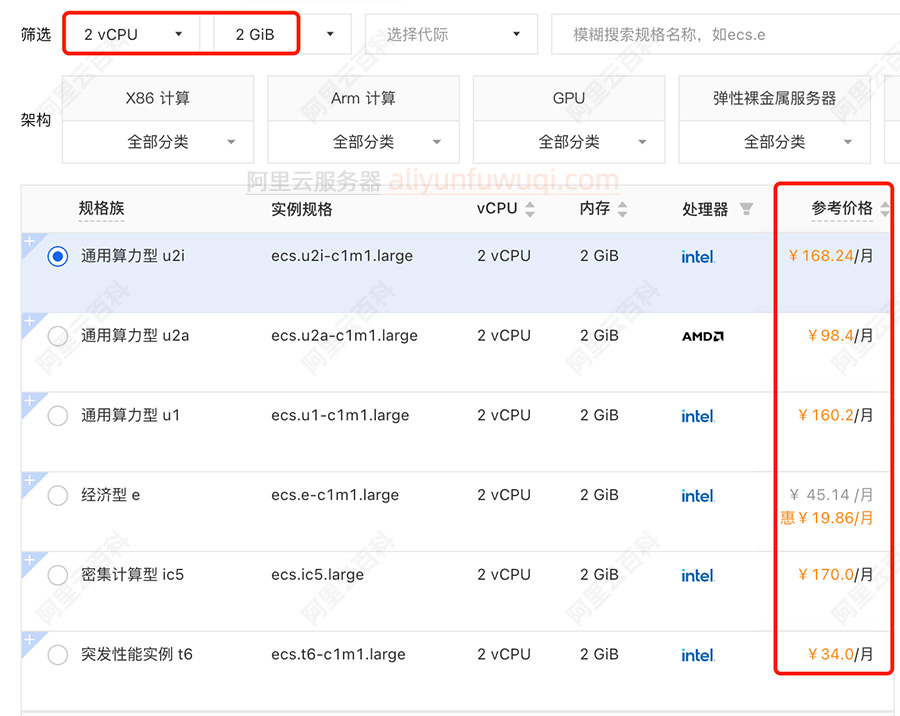
Task: Switch to the Arm 计算 architecture tab
Action: [363, 98]
